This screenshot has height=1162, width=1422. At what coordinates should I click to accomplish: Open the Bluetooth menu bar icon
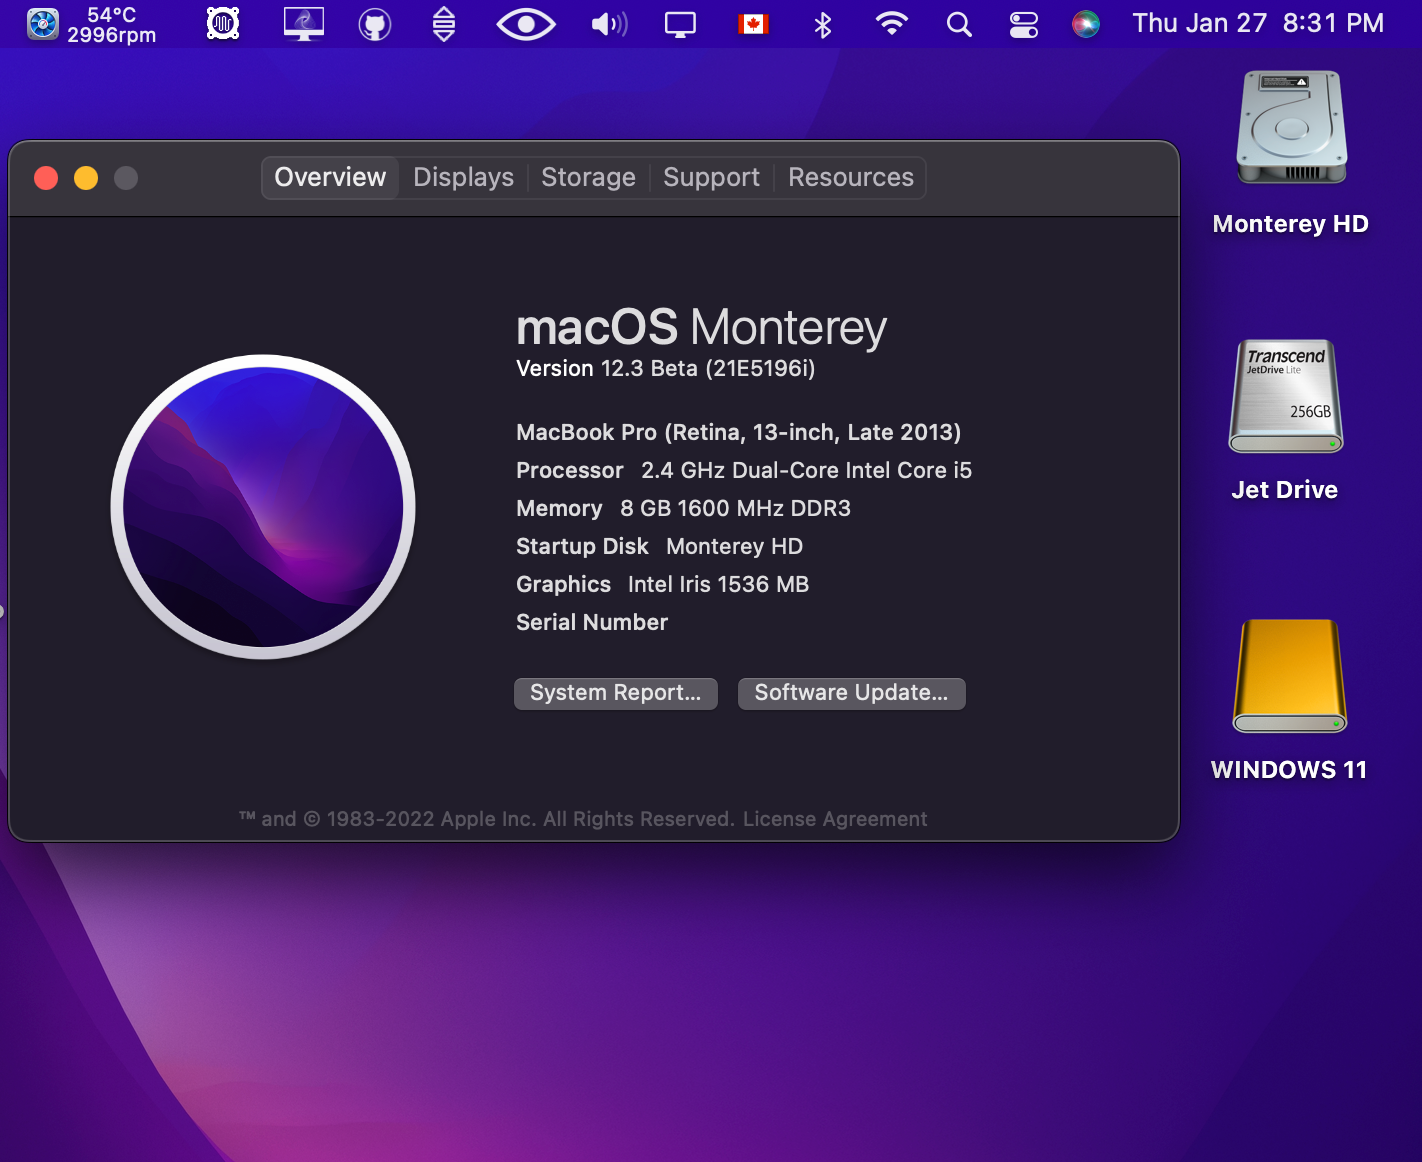pos(823,25)
